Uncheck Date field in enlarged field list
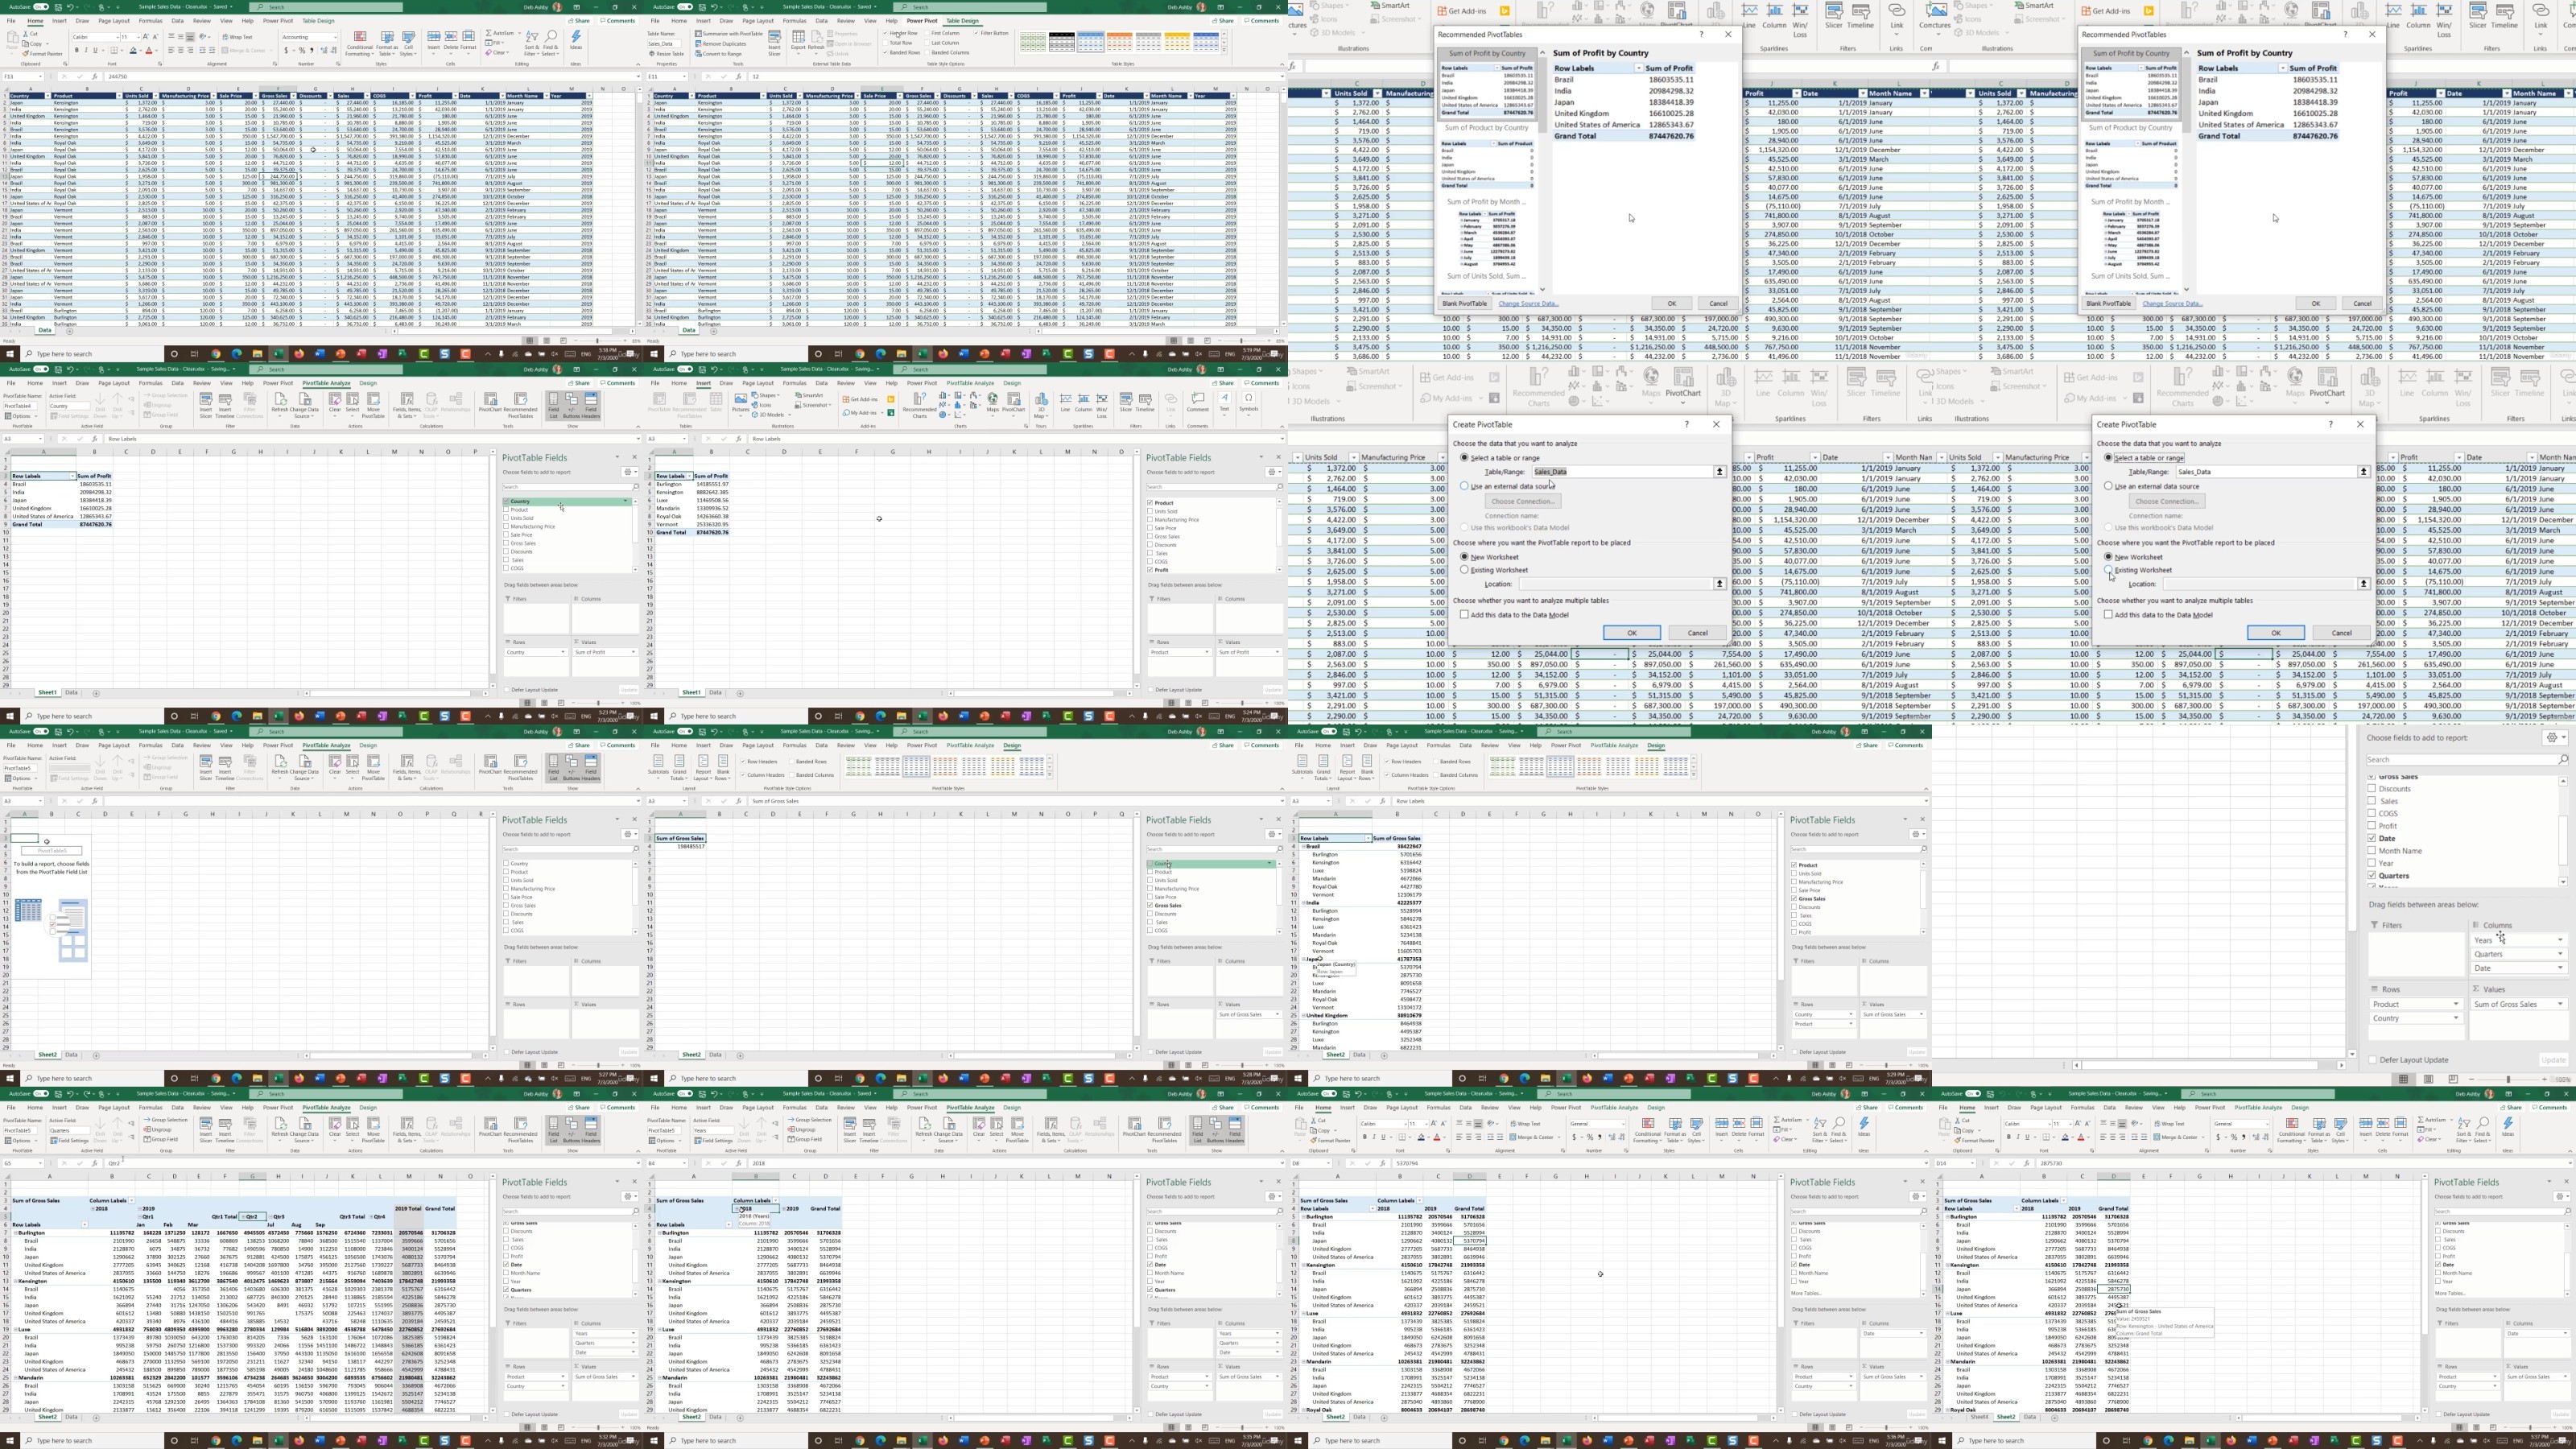The image size is (2576, 1449). (x=2371, y=838)
